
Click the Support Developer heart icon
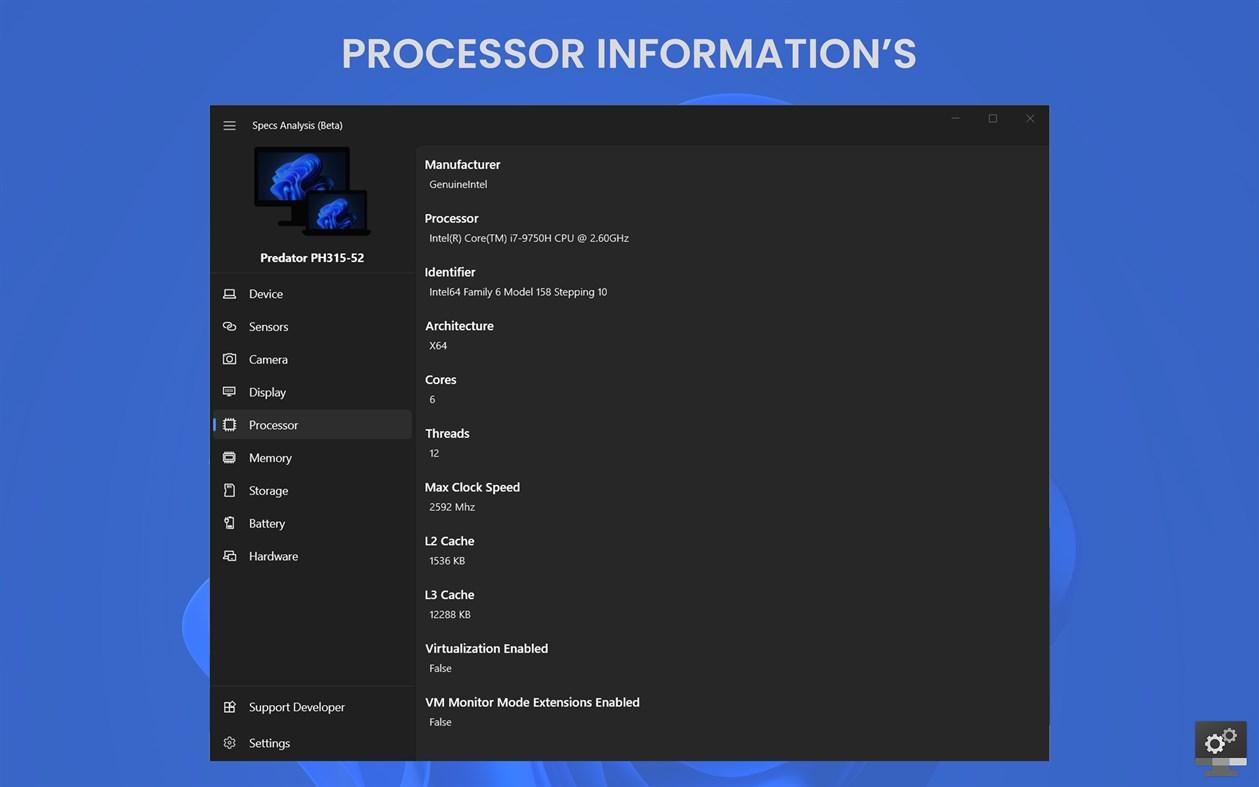pos(231,707)
